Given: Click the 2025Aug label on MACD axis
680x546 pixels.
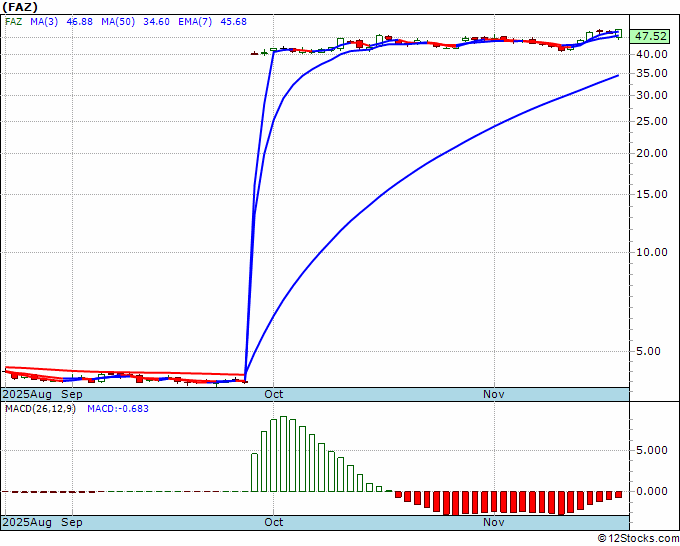Looking at the screenshot, I should (x=27, y=522).
